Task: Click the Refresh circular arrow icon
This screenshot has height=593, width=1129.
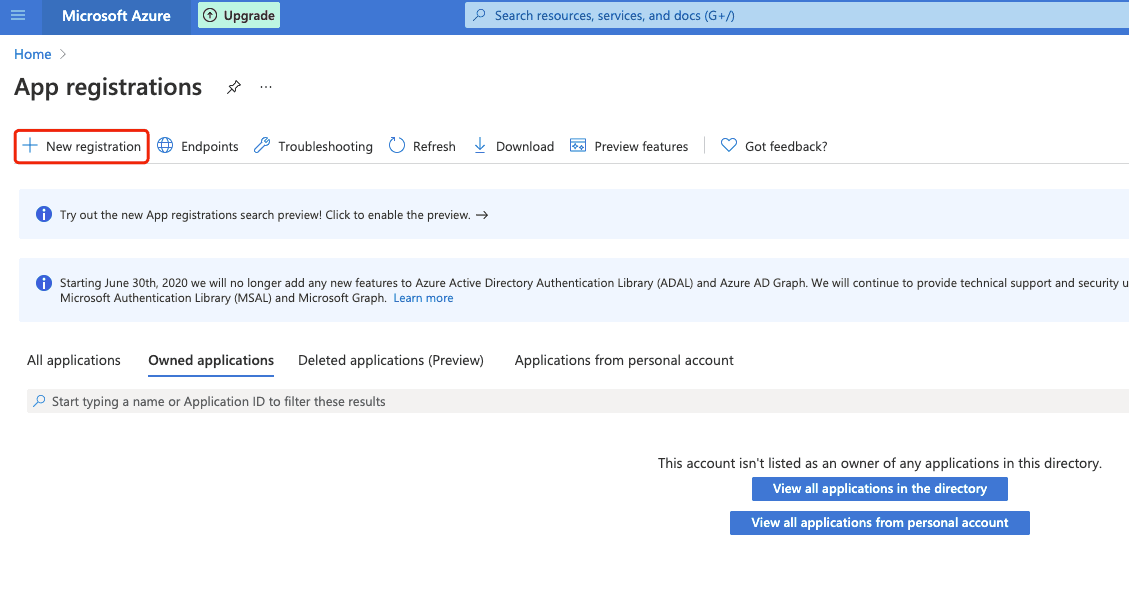Action: point(397,145)
